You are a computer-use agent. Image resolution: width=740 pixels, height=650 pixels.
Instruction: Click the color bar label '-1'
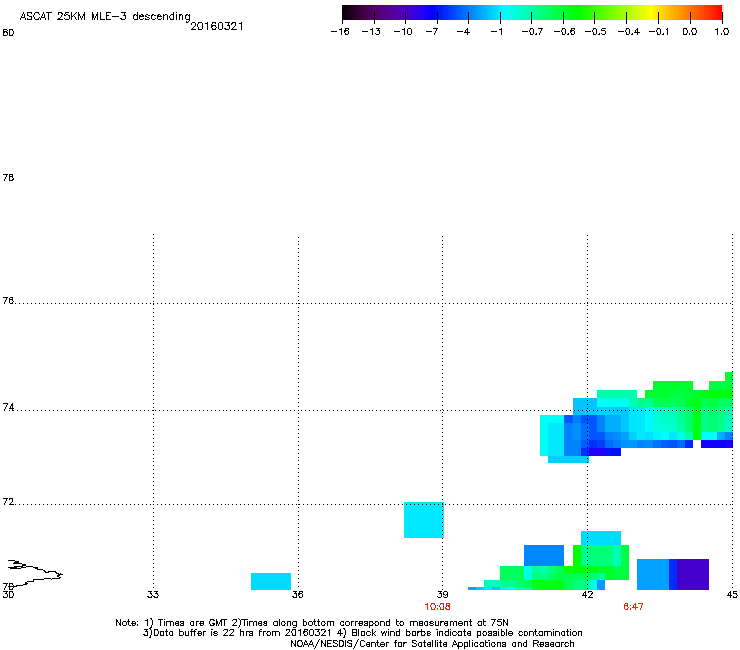point(496,32)
